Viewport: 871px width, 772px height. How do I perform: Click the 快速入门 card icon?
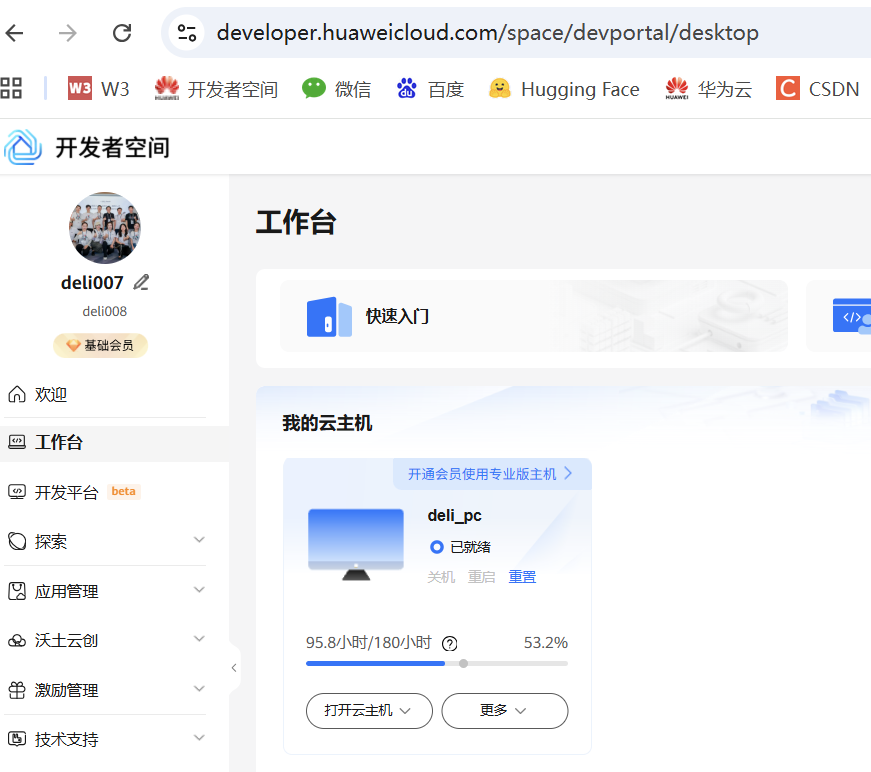click(330, 317)
